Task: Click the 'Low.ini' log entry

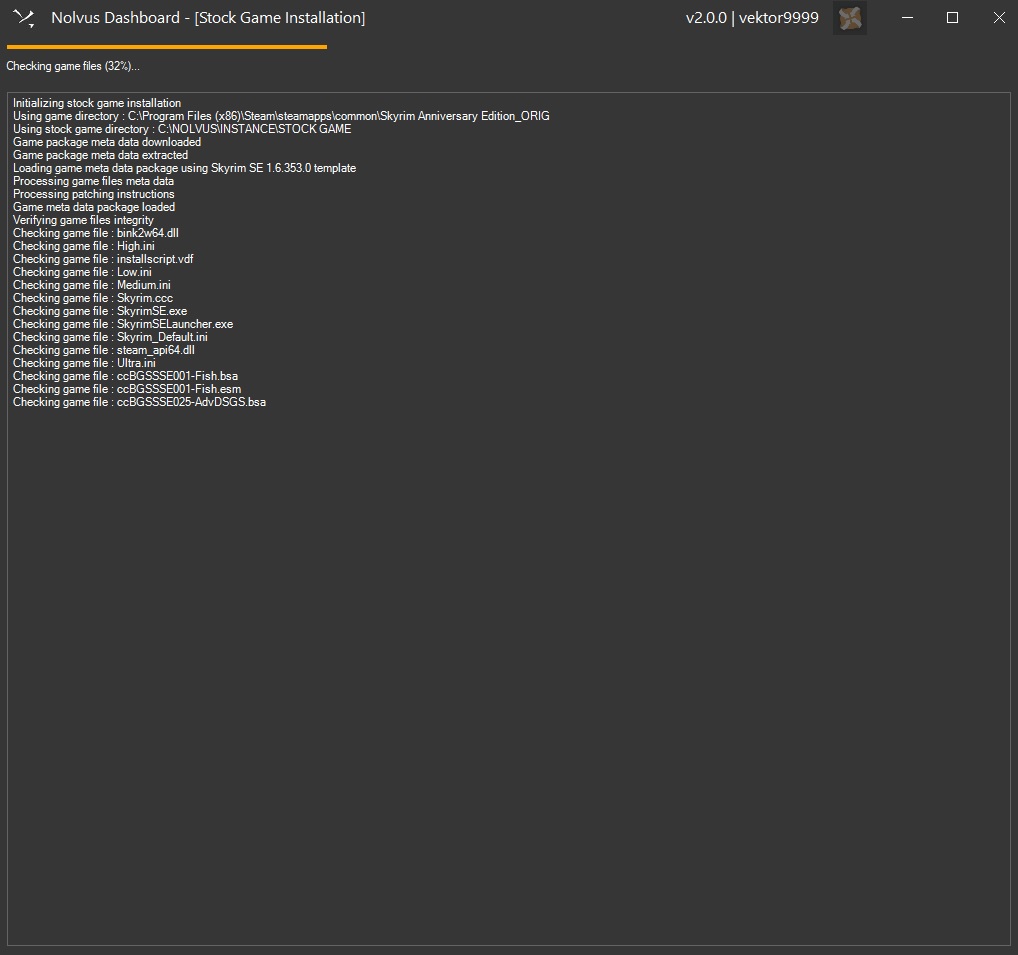Action: [82, 272]
